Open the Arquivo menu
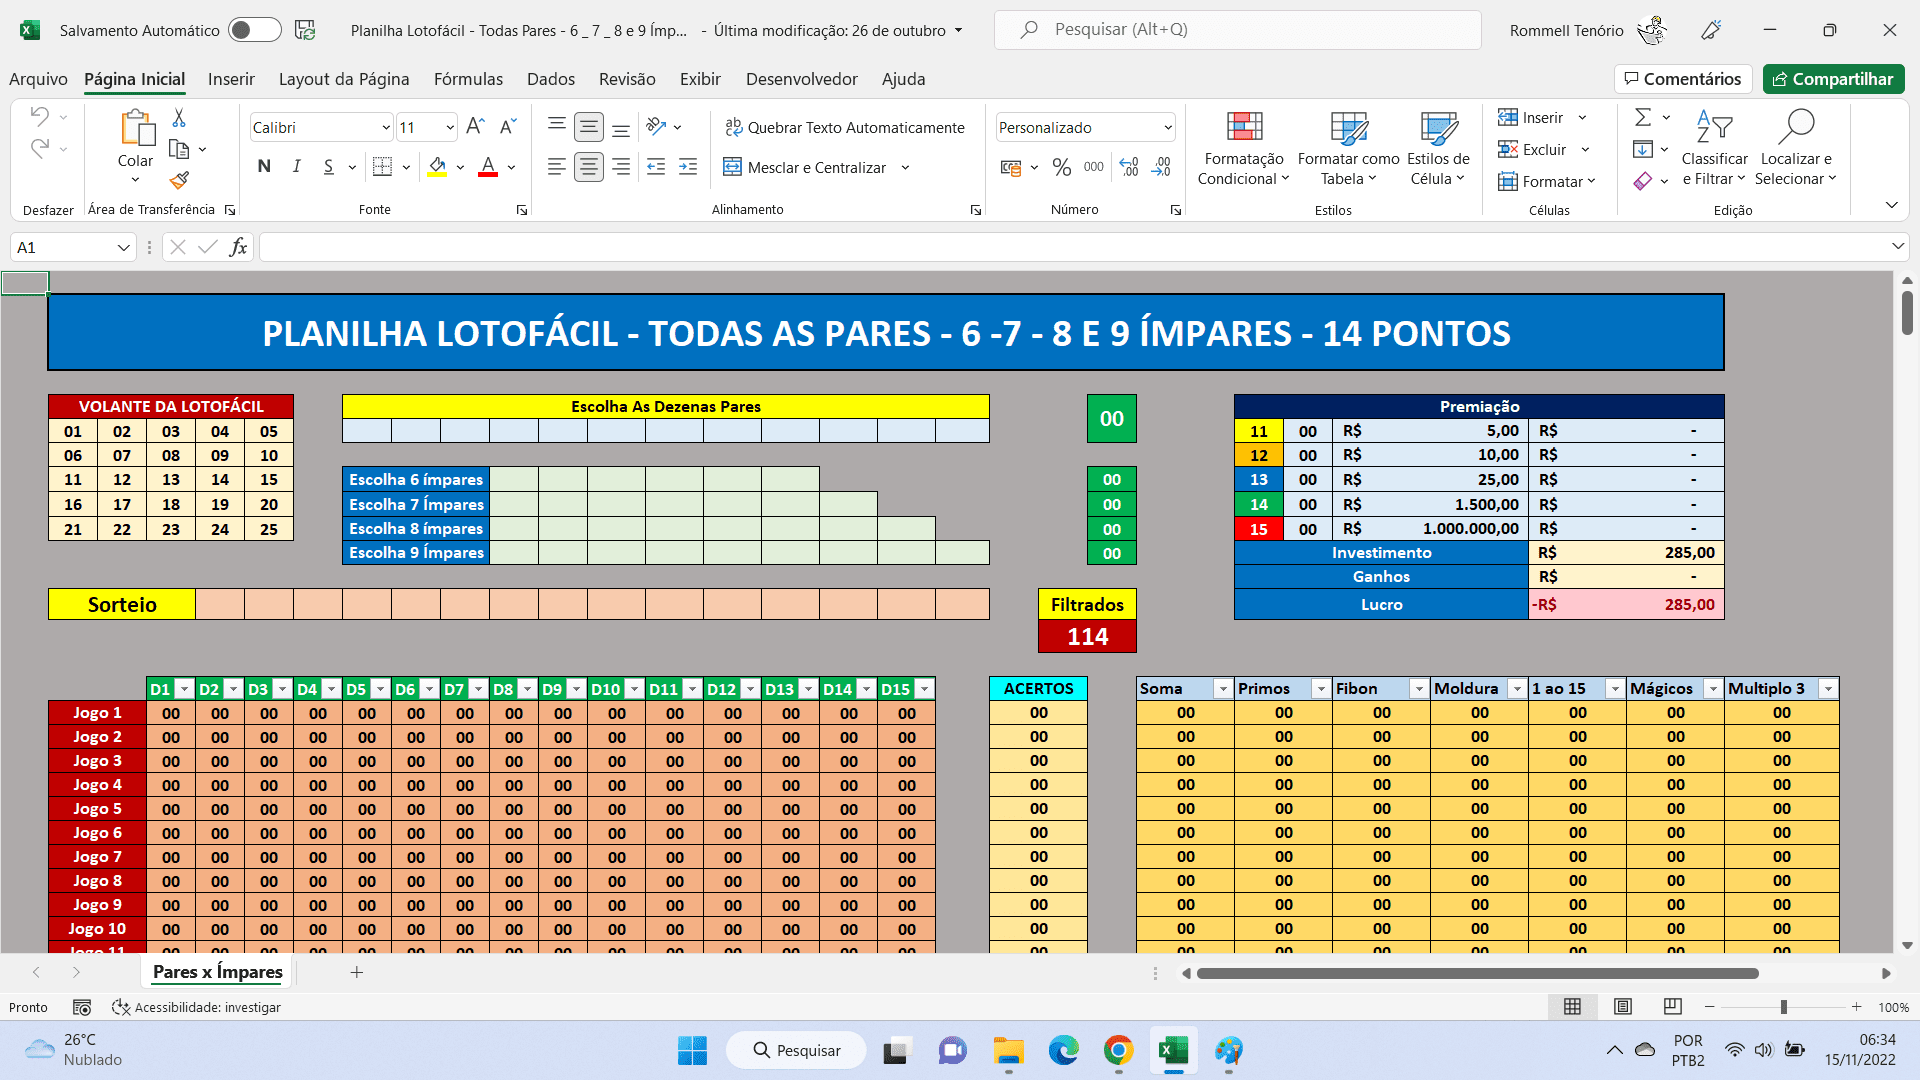Viewport: 1920px width, 1080px height. point(38,79)
